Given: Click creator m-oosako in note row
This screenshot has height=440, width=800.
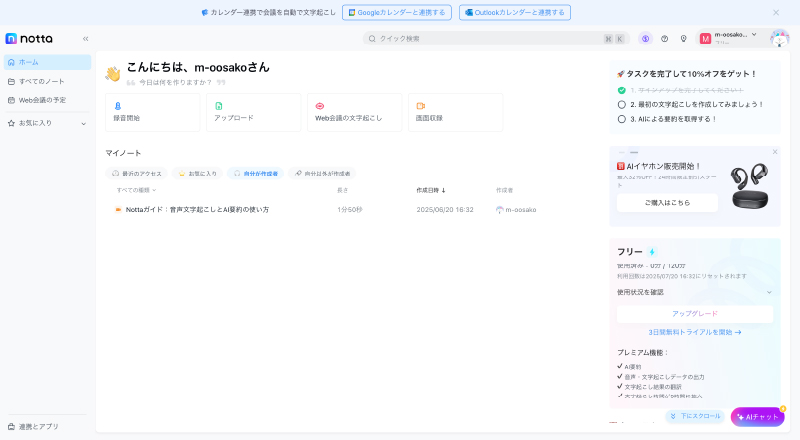Looking at the screenshot, I should [516, 210].
